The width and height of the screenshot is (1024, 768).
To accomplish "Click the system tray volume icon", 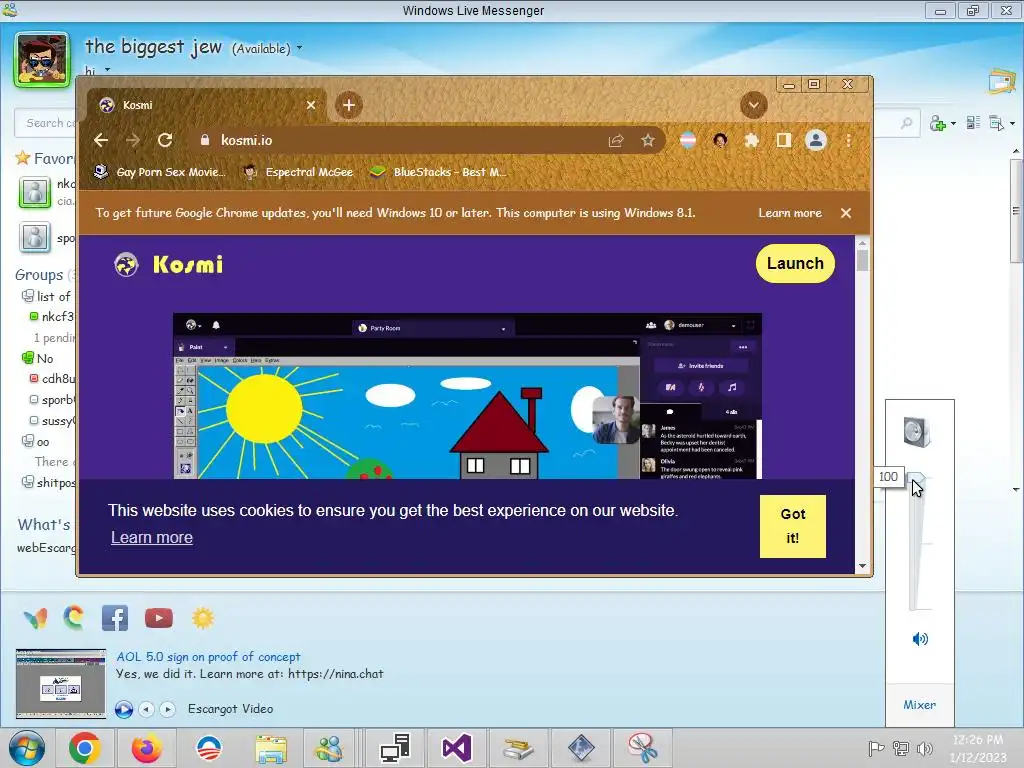I will (x=924, y=748).
